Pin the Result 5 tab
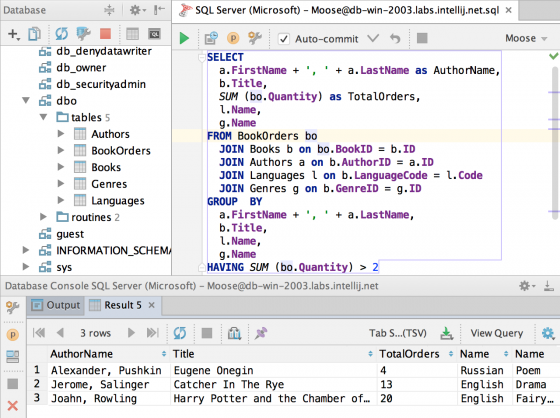Image resolution: width=560 pixels, height=418 pixels. tap(261, 333)
